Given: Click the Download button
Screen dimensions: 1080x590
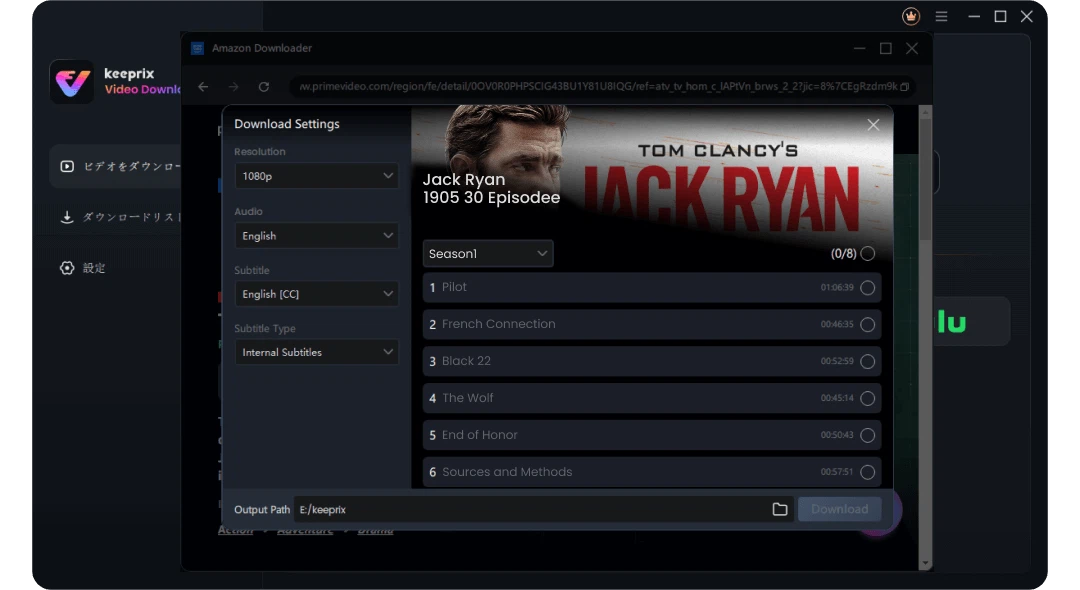Looking at the screenshot, I should 839,509.
